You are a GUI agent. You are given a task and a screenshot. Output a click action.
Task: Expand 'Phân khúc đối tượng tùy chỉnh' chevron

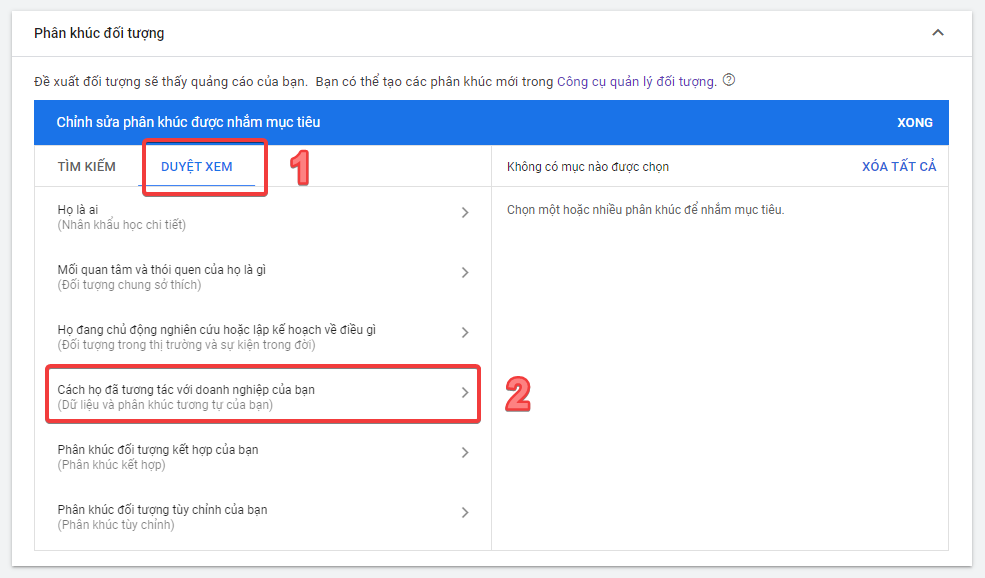tap(465, 512)
